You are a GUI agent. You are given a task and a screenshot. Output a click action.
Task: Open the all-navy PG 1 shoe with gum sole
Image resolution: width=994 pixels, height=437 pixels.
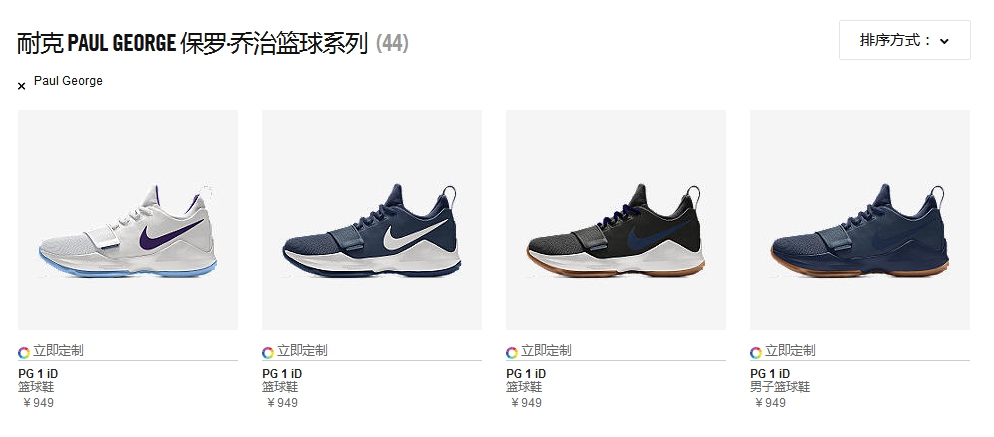(x=860, y=219)
